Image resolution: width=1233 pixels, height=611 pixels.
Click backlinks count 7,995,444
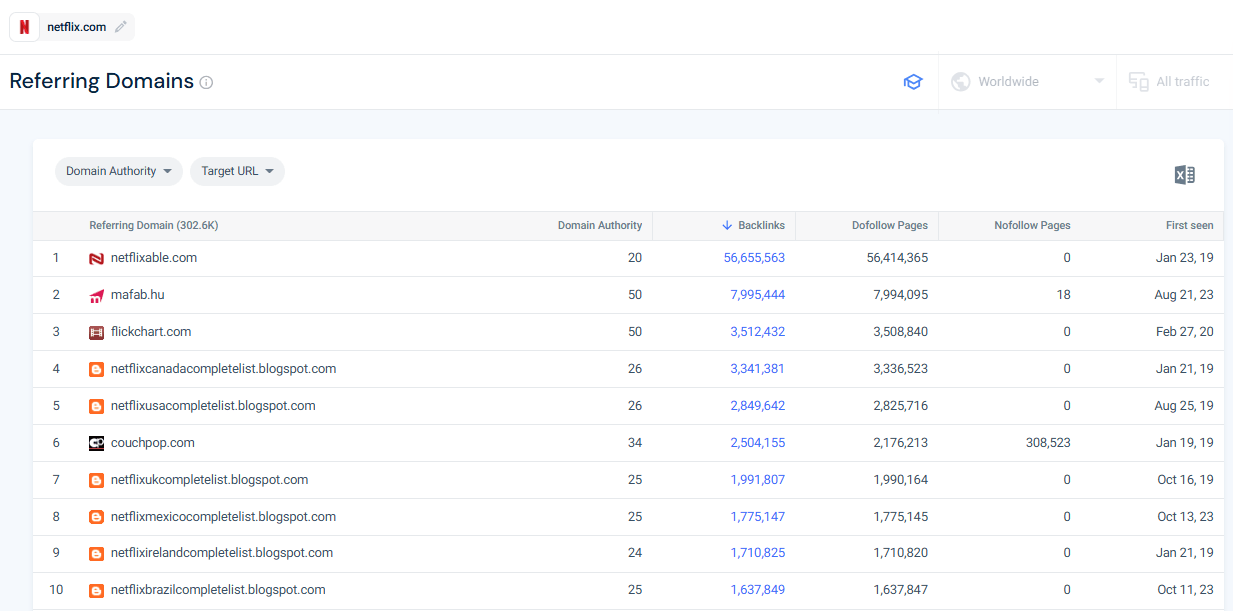pyautogui.click(x=758, y=295)
